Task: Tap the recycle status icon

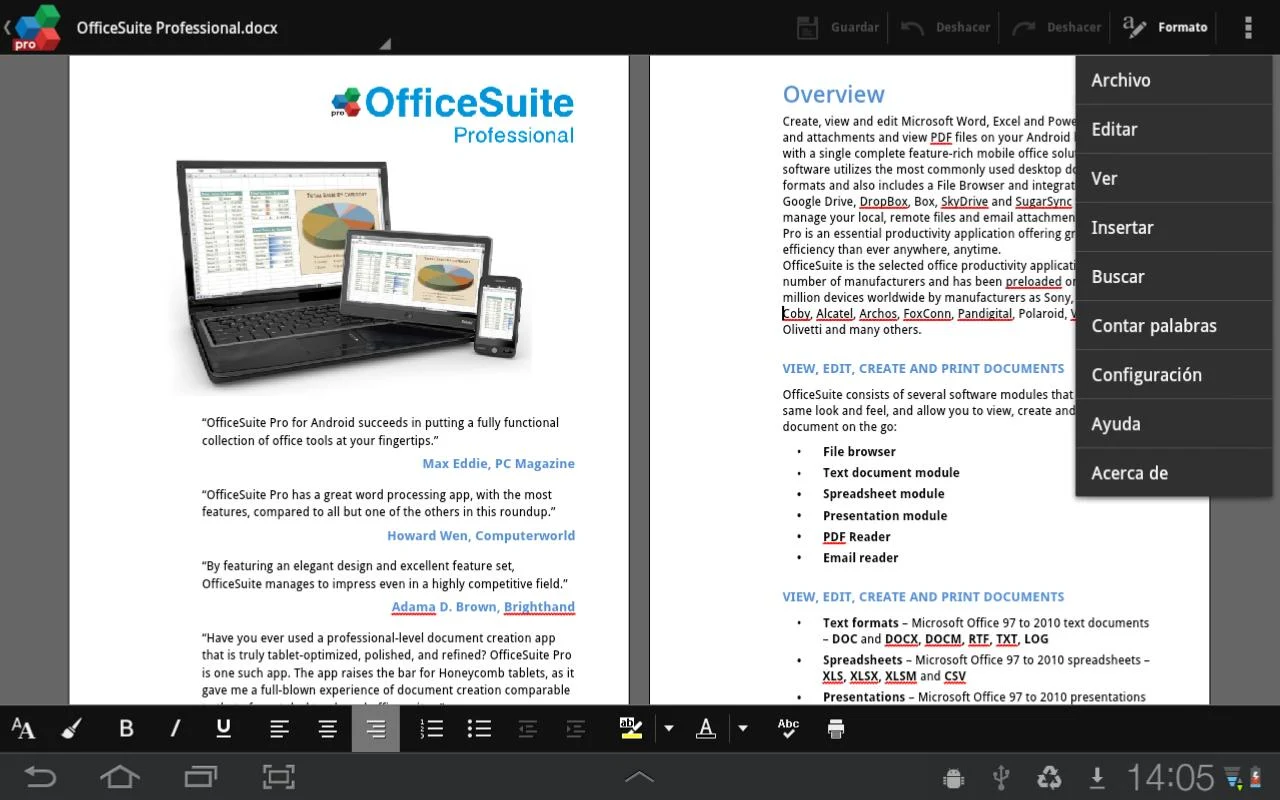Action: 1049,777
